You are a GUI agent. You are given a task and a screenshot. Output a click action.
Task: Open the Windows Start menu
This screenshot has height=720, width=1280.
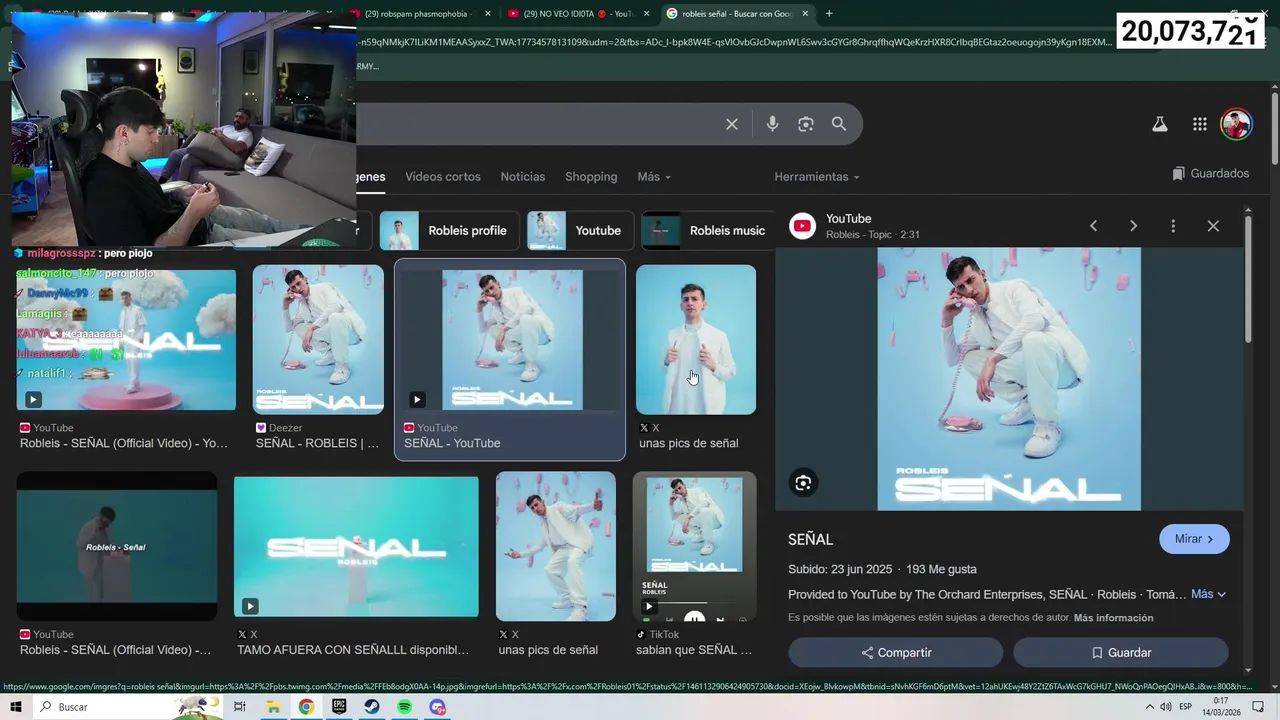click(x=16, y=707)
